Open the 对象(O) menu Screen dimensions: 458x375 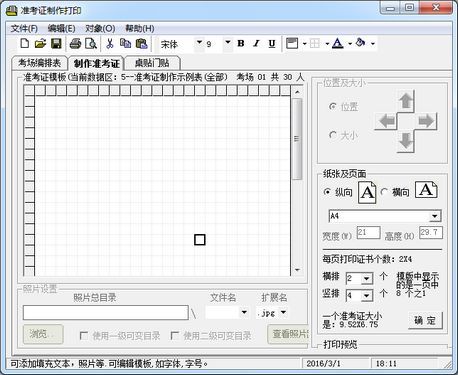pos(100,29)
